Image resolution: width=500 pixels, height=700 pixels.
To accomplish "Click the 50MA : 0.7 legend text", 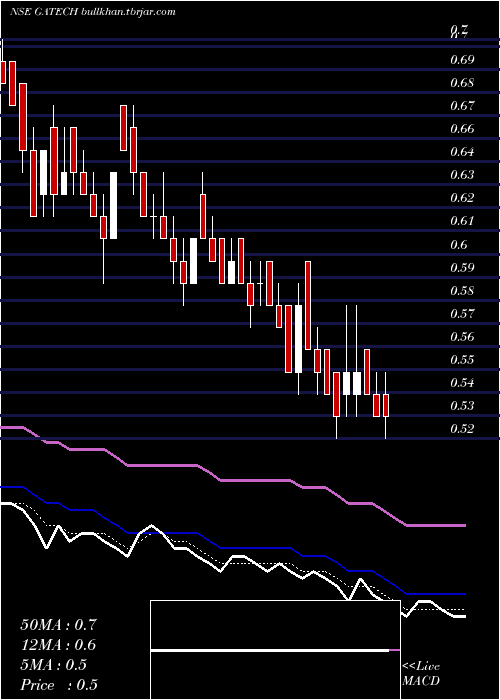I will (58, 625).
